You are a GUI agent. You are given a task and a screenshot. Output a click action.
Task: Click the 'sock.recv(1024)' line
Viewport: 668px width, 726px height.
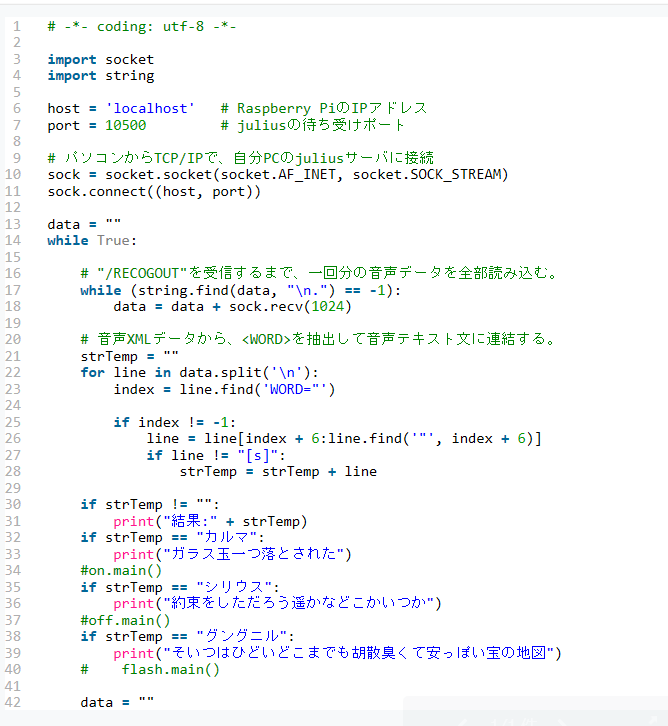[x=232, y=307]
